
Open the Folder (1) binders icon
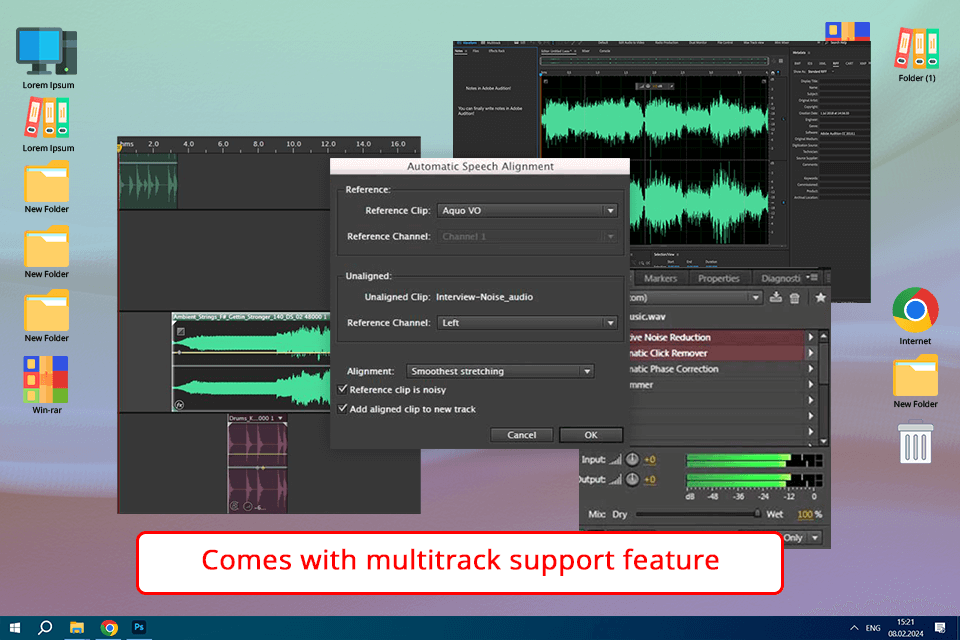click(917, 48)
